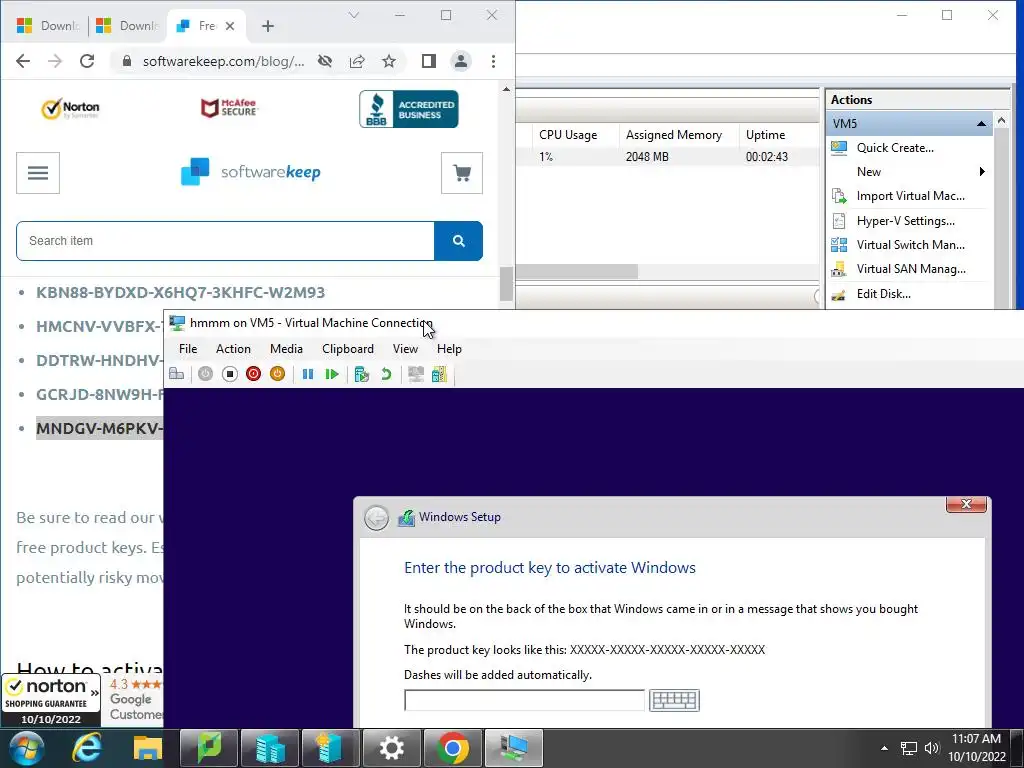Screen dimensions: 1024x768
Task: Click Edit Disk in Actions pane
Action: pos(884,294)
